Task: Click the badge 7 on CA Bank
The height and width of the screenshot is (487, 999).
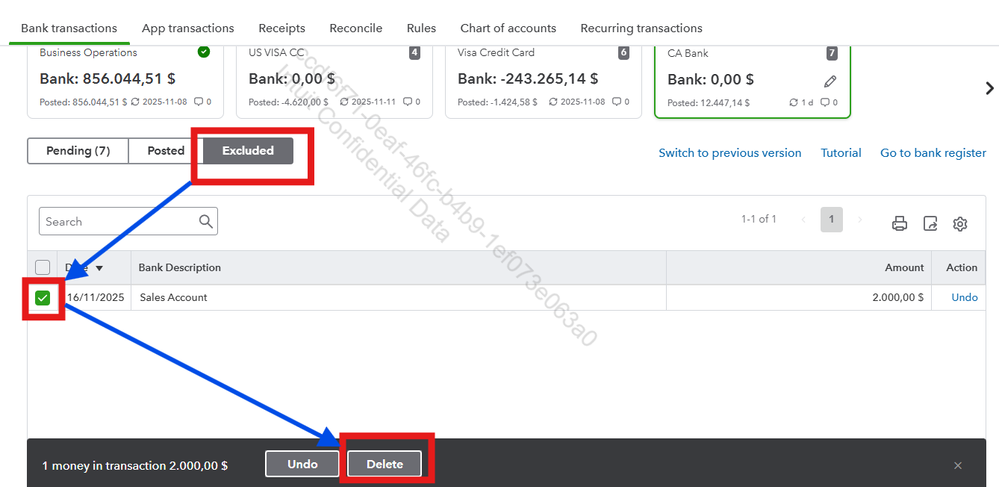Action: point(832,53)
